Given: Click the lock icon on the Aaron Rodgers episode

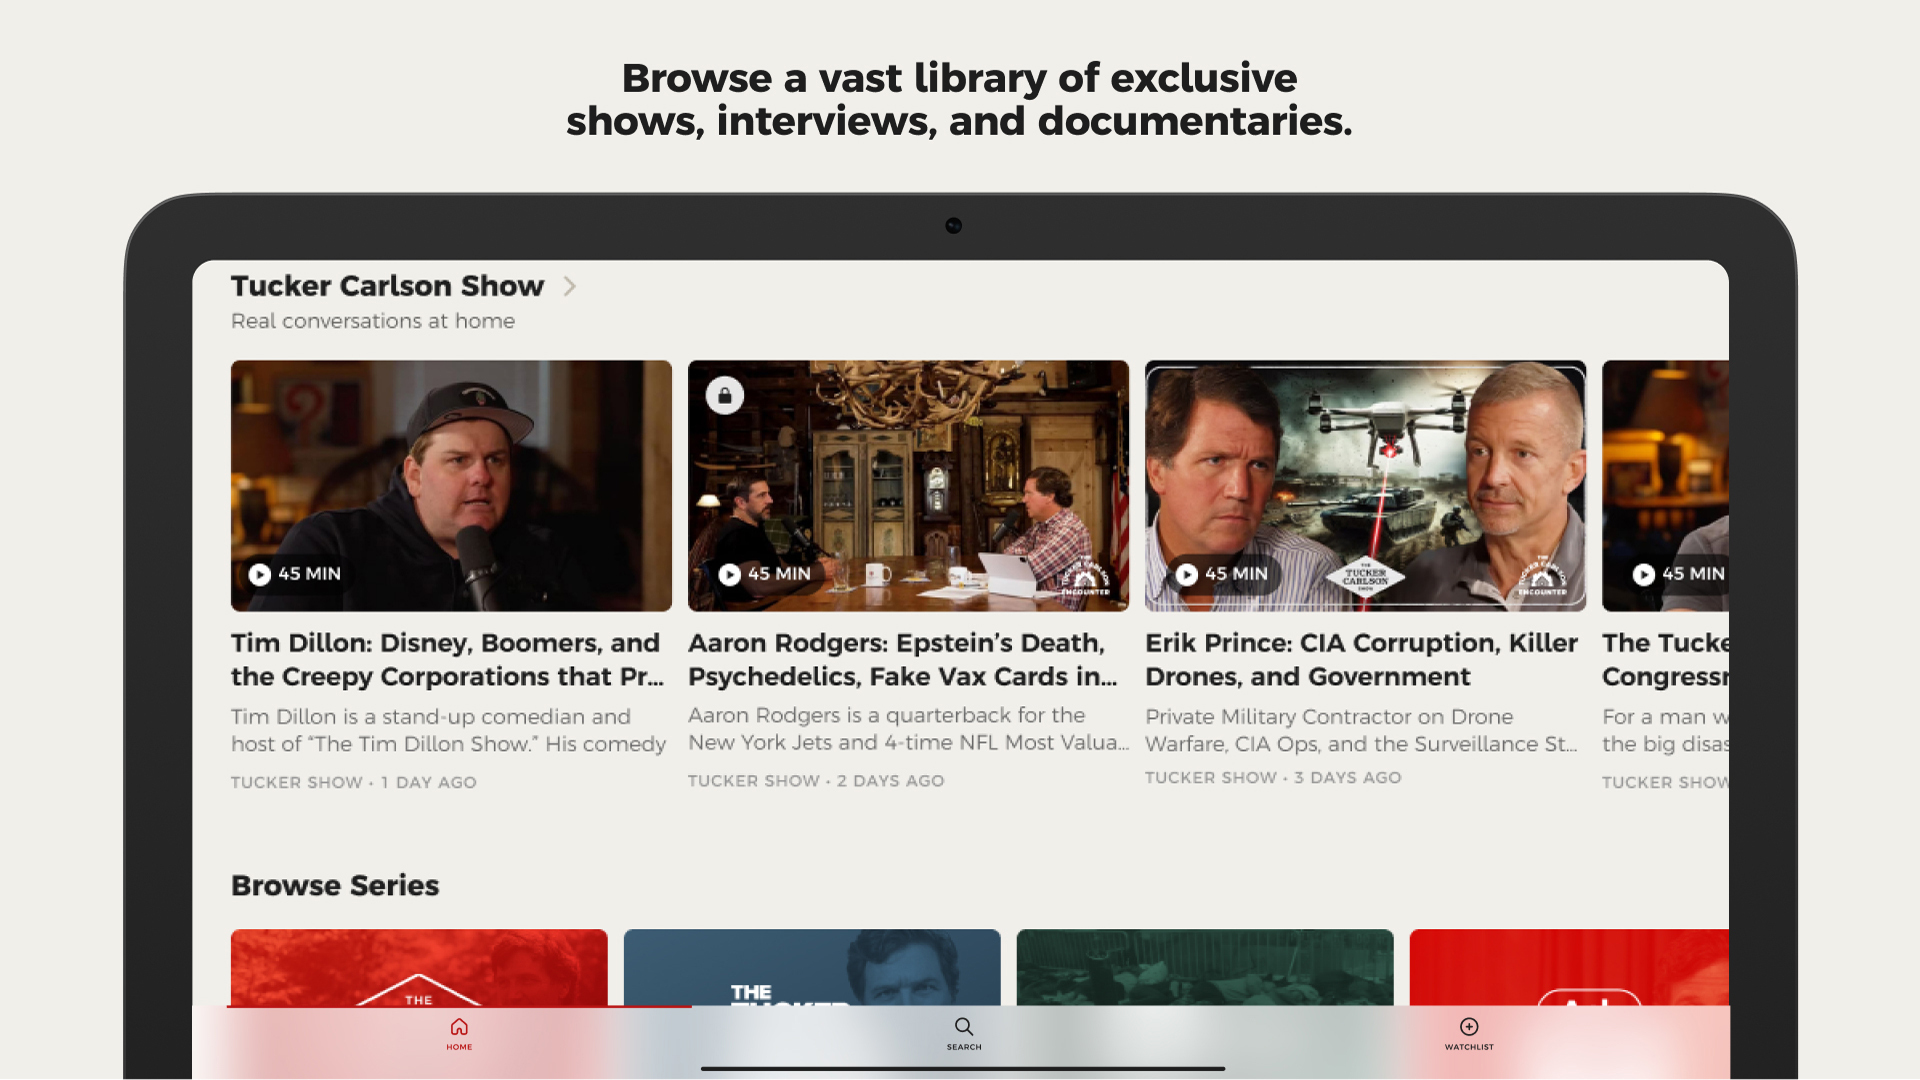Looking at the screenshot, I should 723,395.
